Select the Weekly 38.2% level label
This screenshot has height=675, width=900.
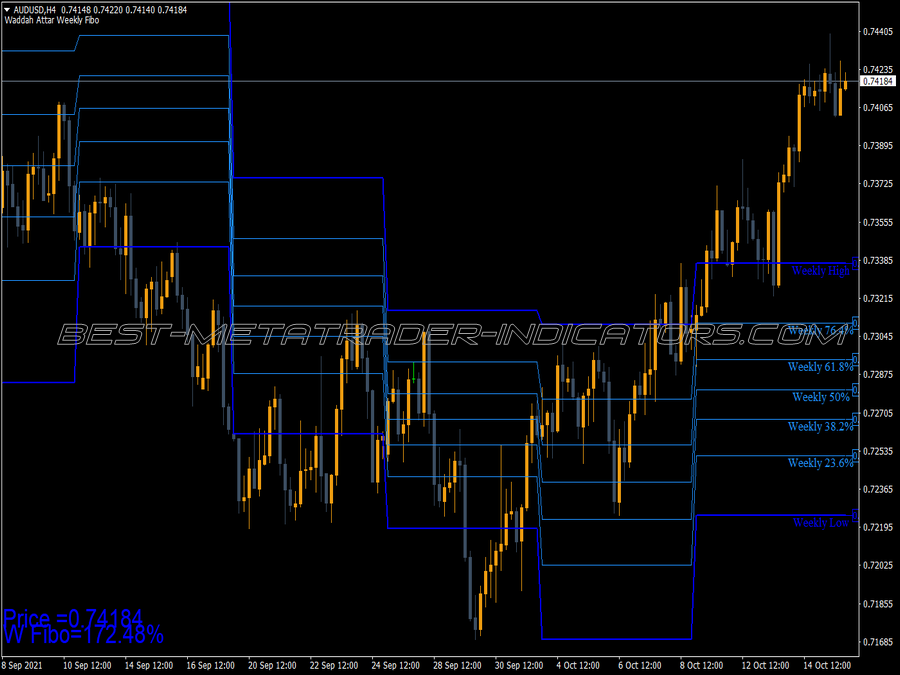(x=820, y=426)
